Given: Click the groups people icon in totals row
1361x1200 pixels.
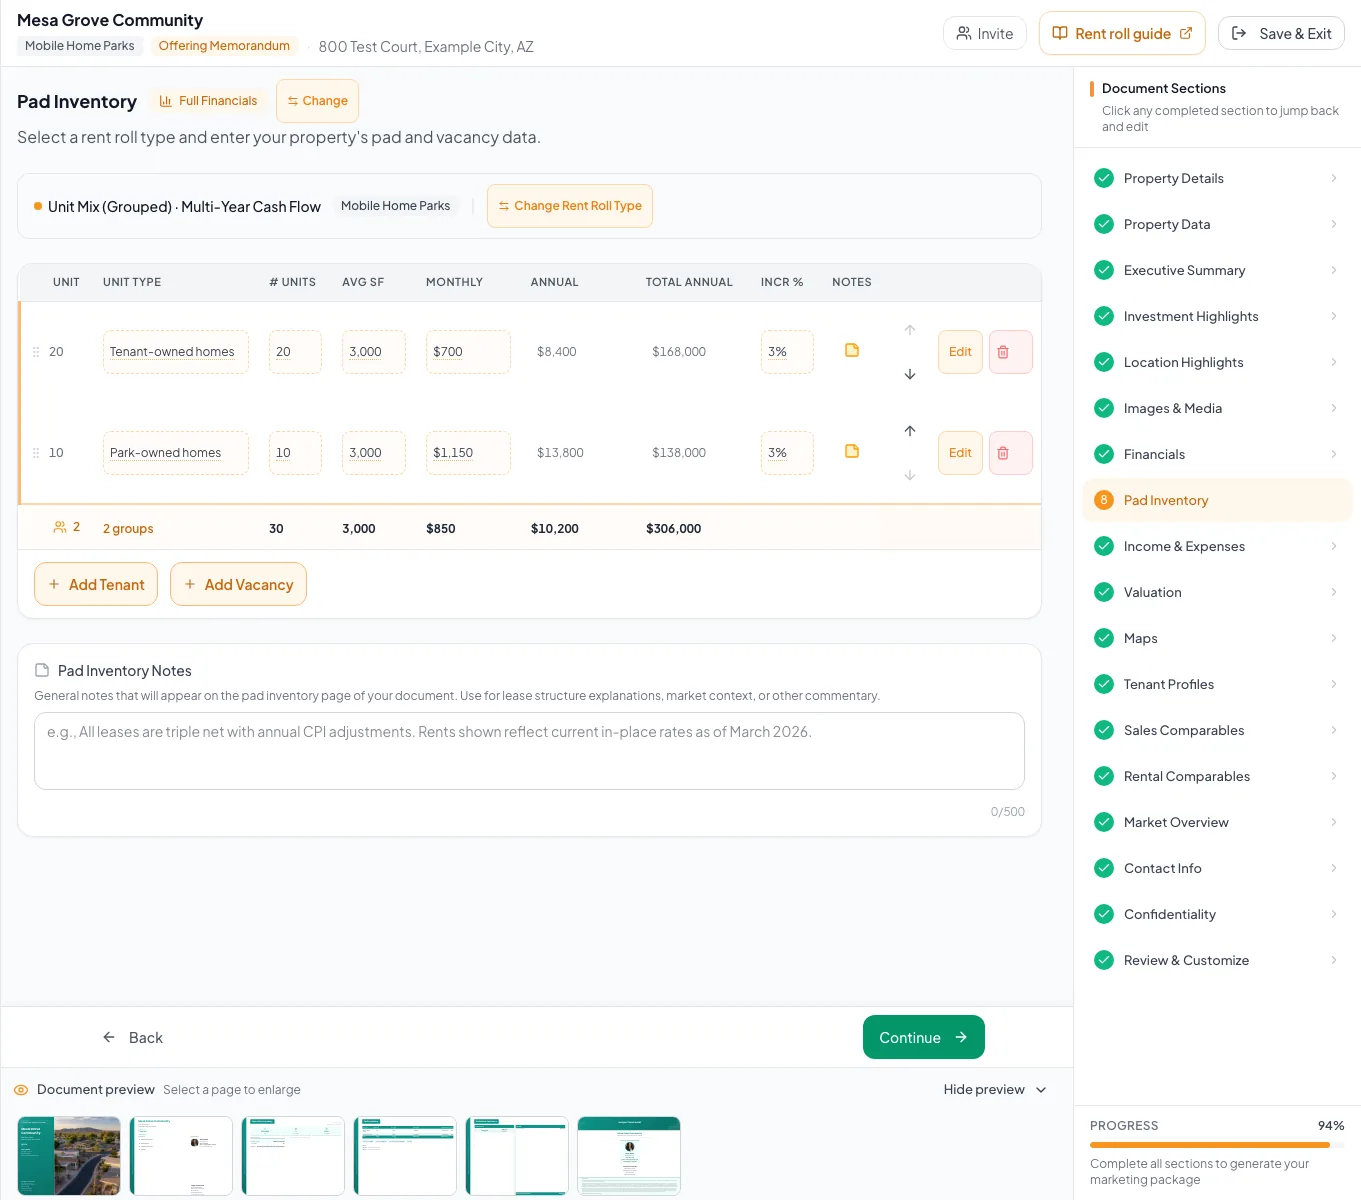Looking at the screenshot, I should (60, 527).
